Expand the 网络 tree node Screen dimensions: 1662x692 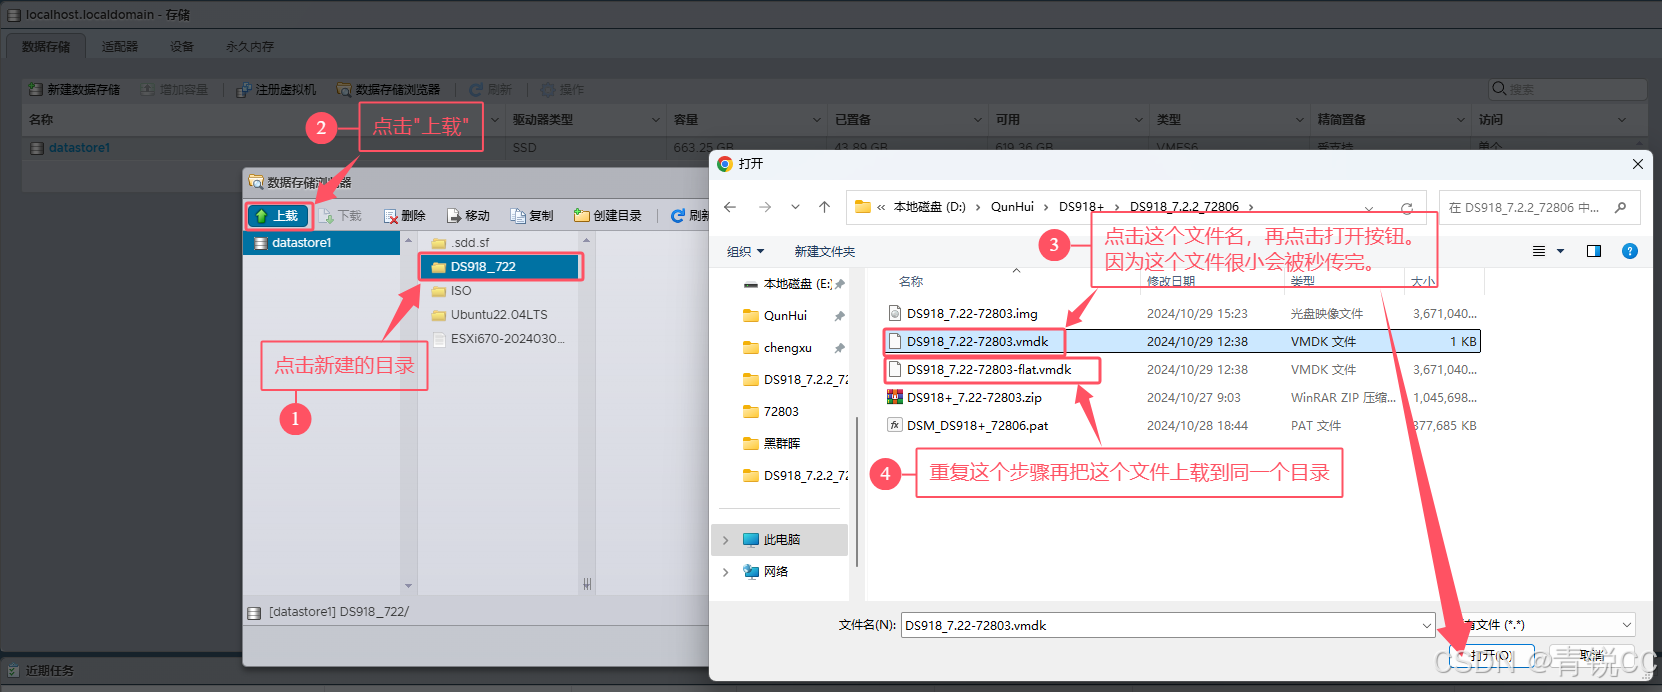click(725, 572)
